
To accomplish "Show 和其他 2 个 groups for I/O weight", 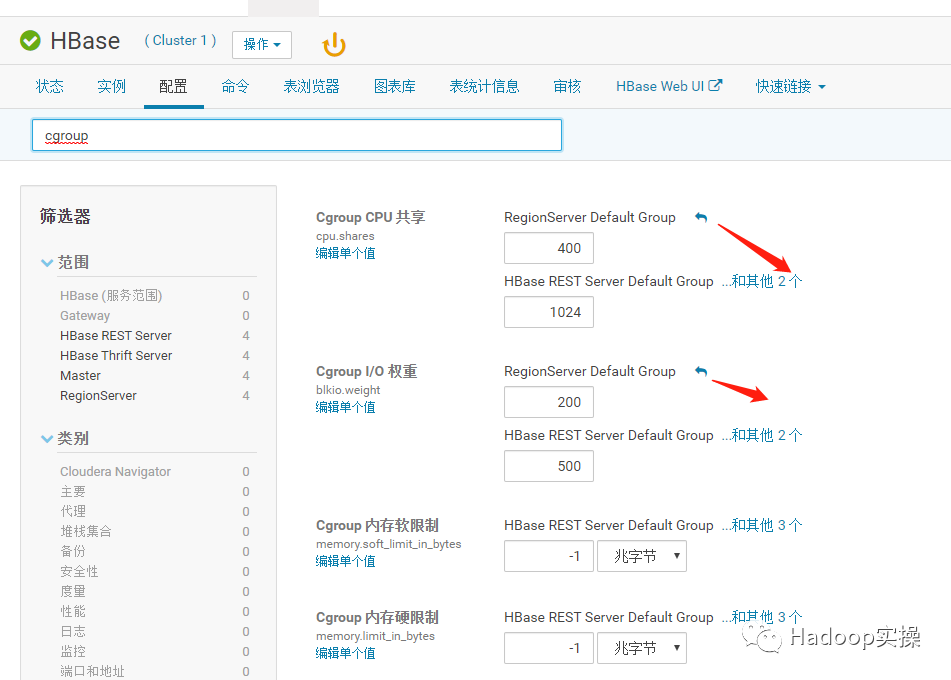I will pos(762,436).
